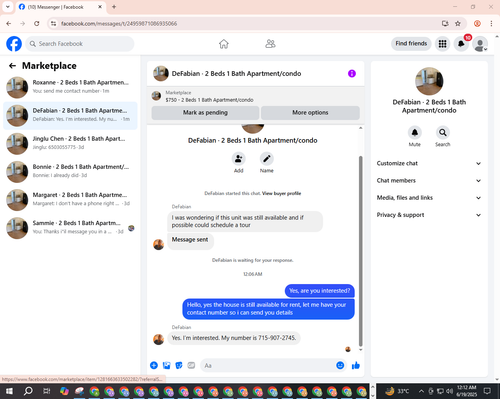
Task: Click the weather 33°C taskbar widget
Action: tap(397, 391)
